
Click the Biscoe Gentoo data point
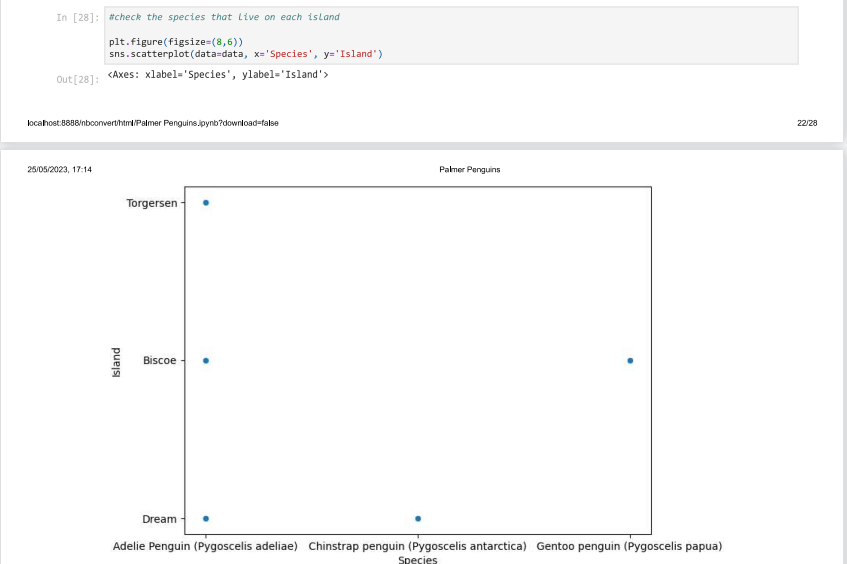(x=630, y=360)
